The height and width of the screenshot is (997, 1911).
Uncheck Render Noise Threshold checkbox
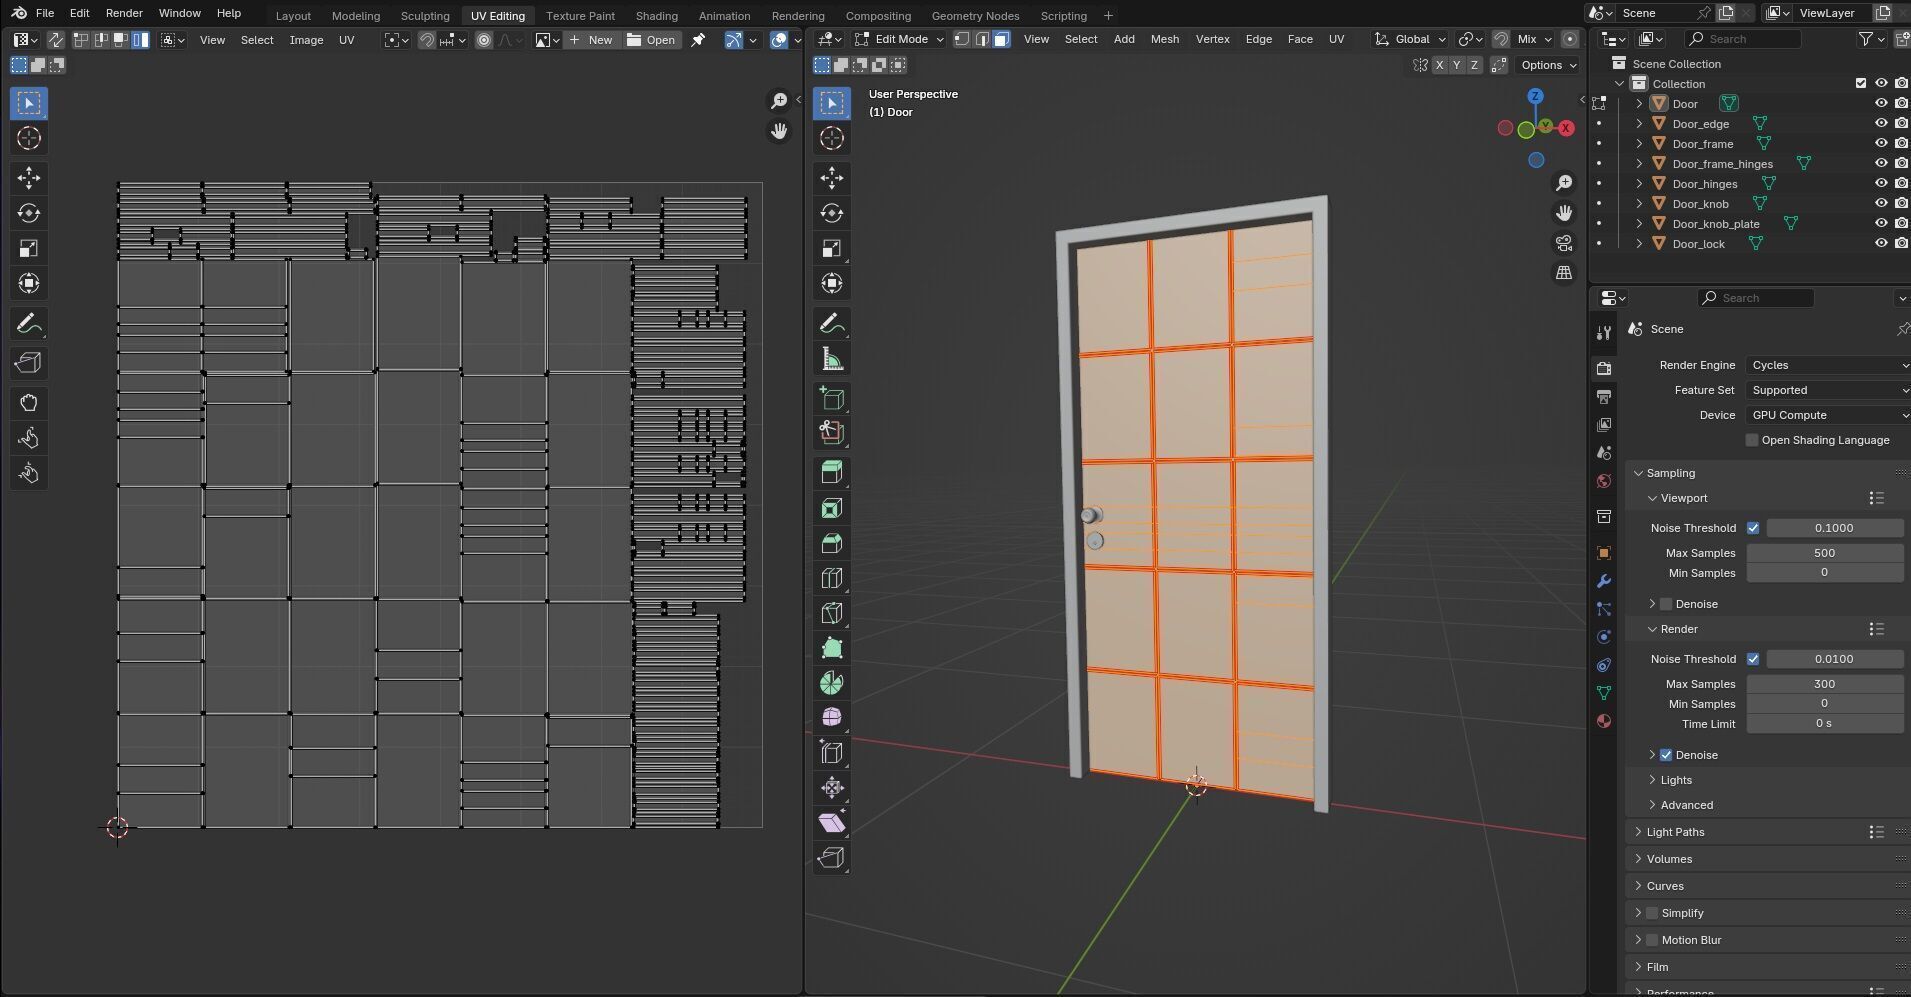[x=1753, y=659]
